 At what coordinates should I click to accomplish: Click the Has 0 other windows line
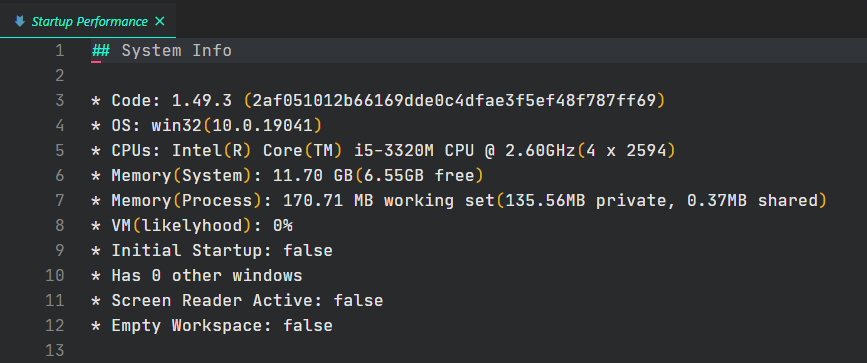197,276
